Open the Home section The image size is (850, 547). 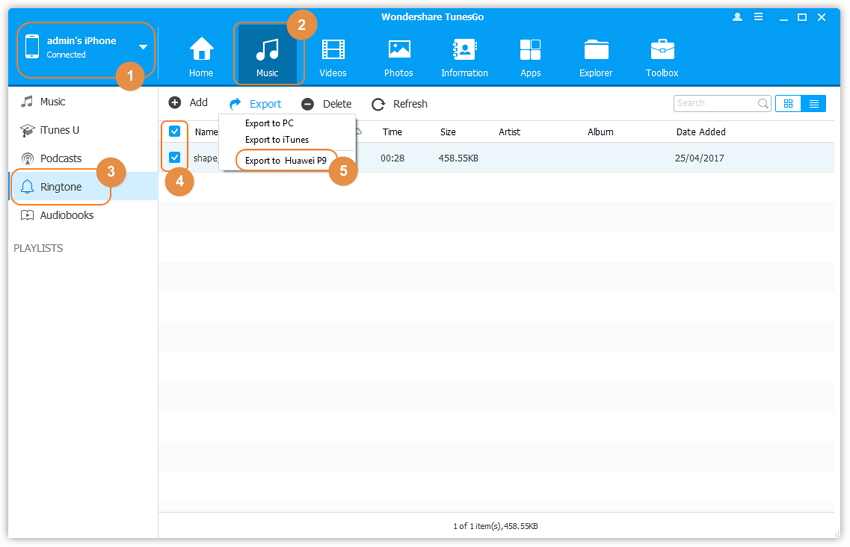pos(201,55)
